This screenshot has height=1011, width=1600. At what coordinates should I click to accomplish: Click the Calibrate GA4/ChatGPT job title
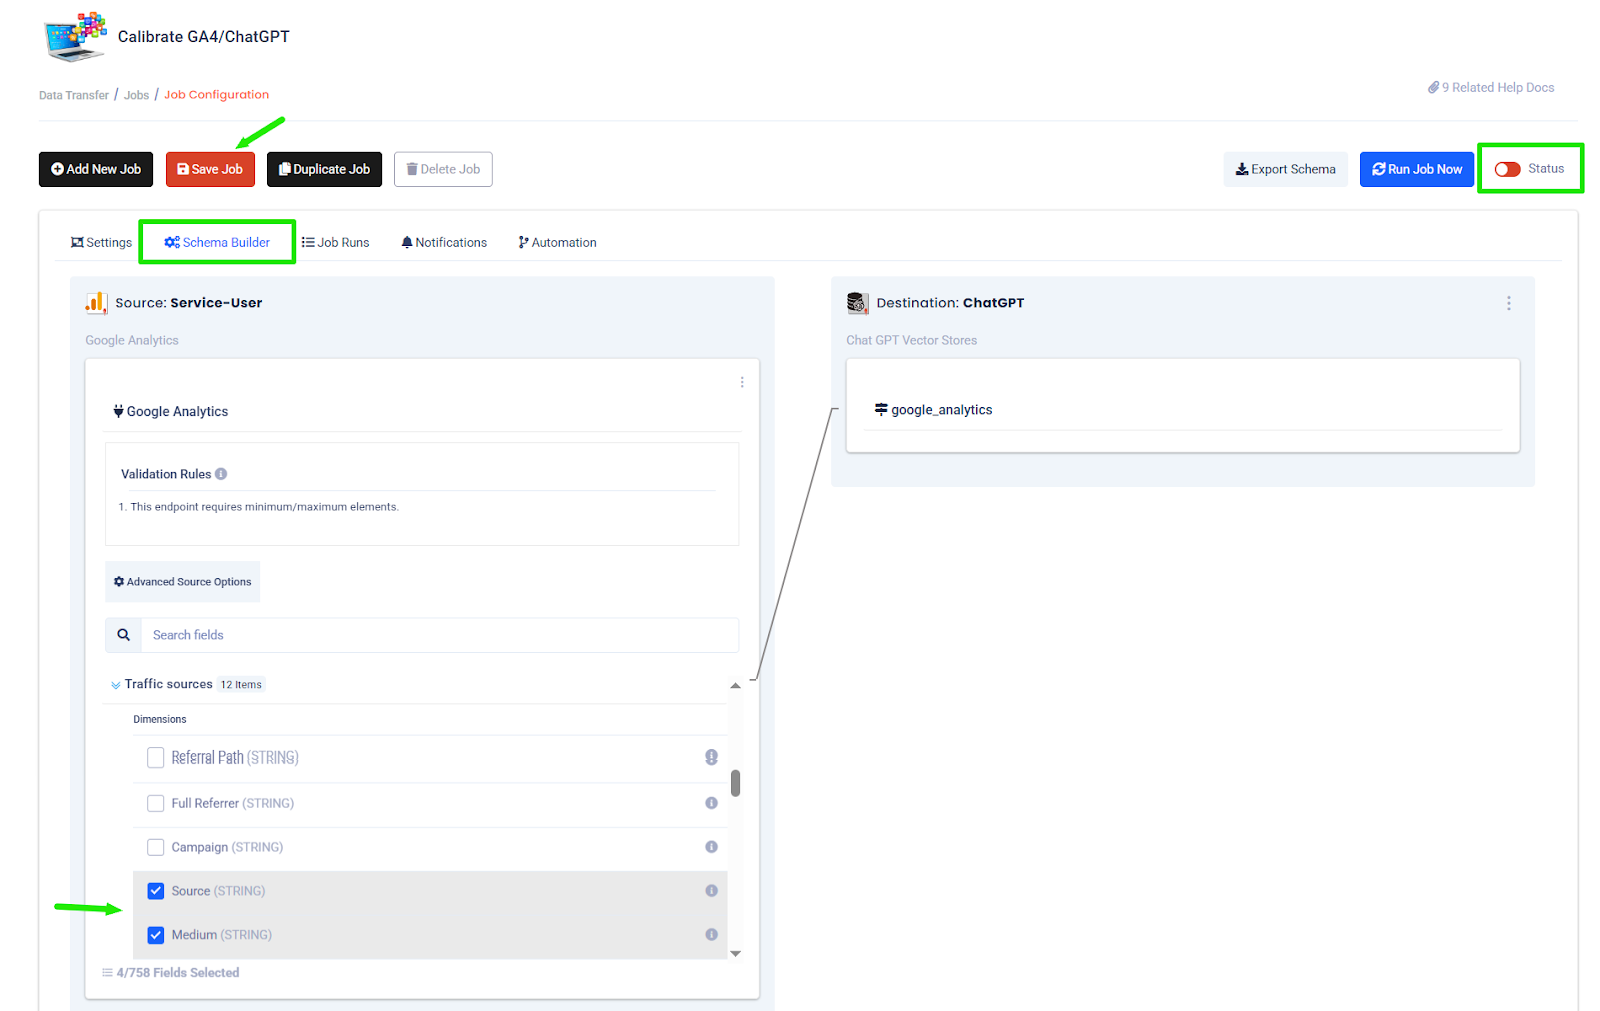click(204, 37)
